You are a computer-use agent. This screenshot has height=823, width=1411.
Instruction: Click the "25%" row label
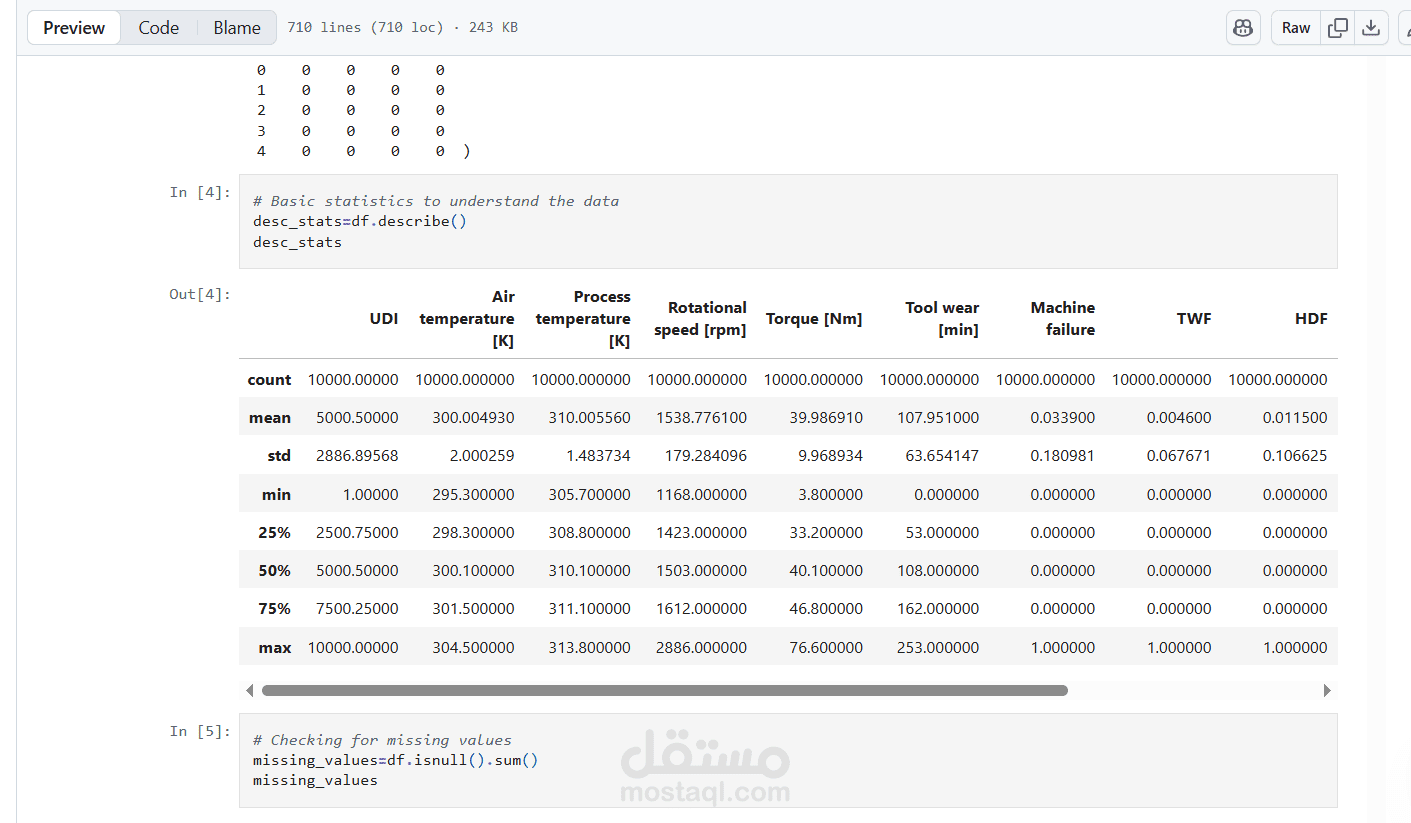point(275,533)
